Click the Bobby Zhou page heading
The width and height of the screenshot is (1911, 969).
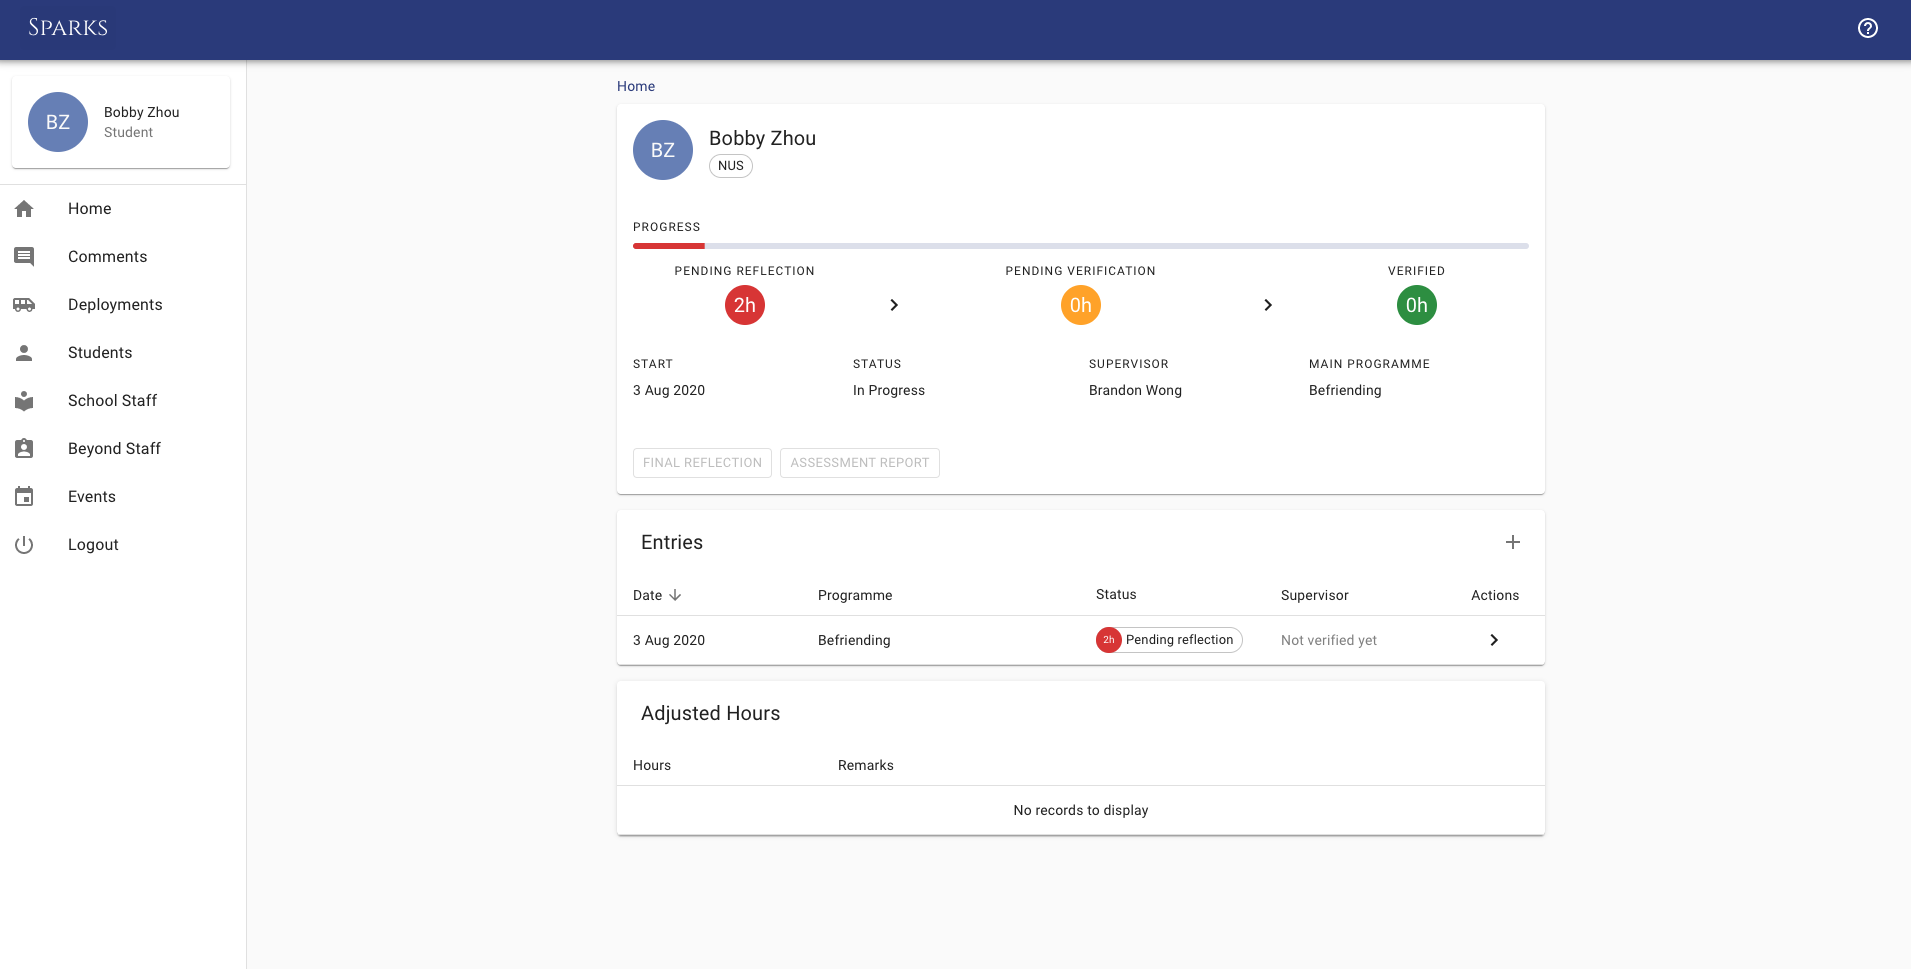762,138
